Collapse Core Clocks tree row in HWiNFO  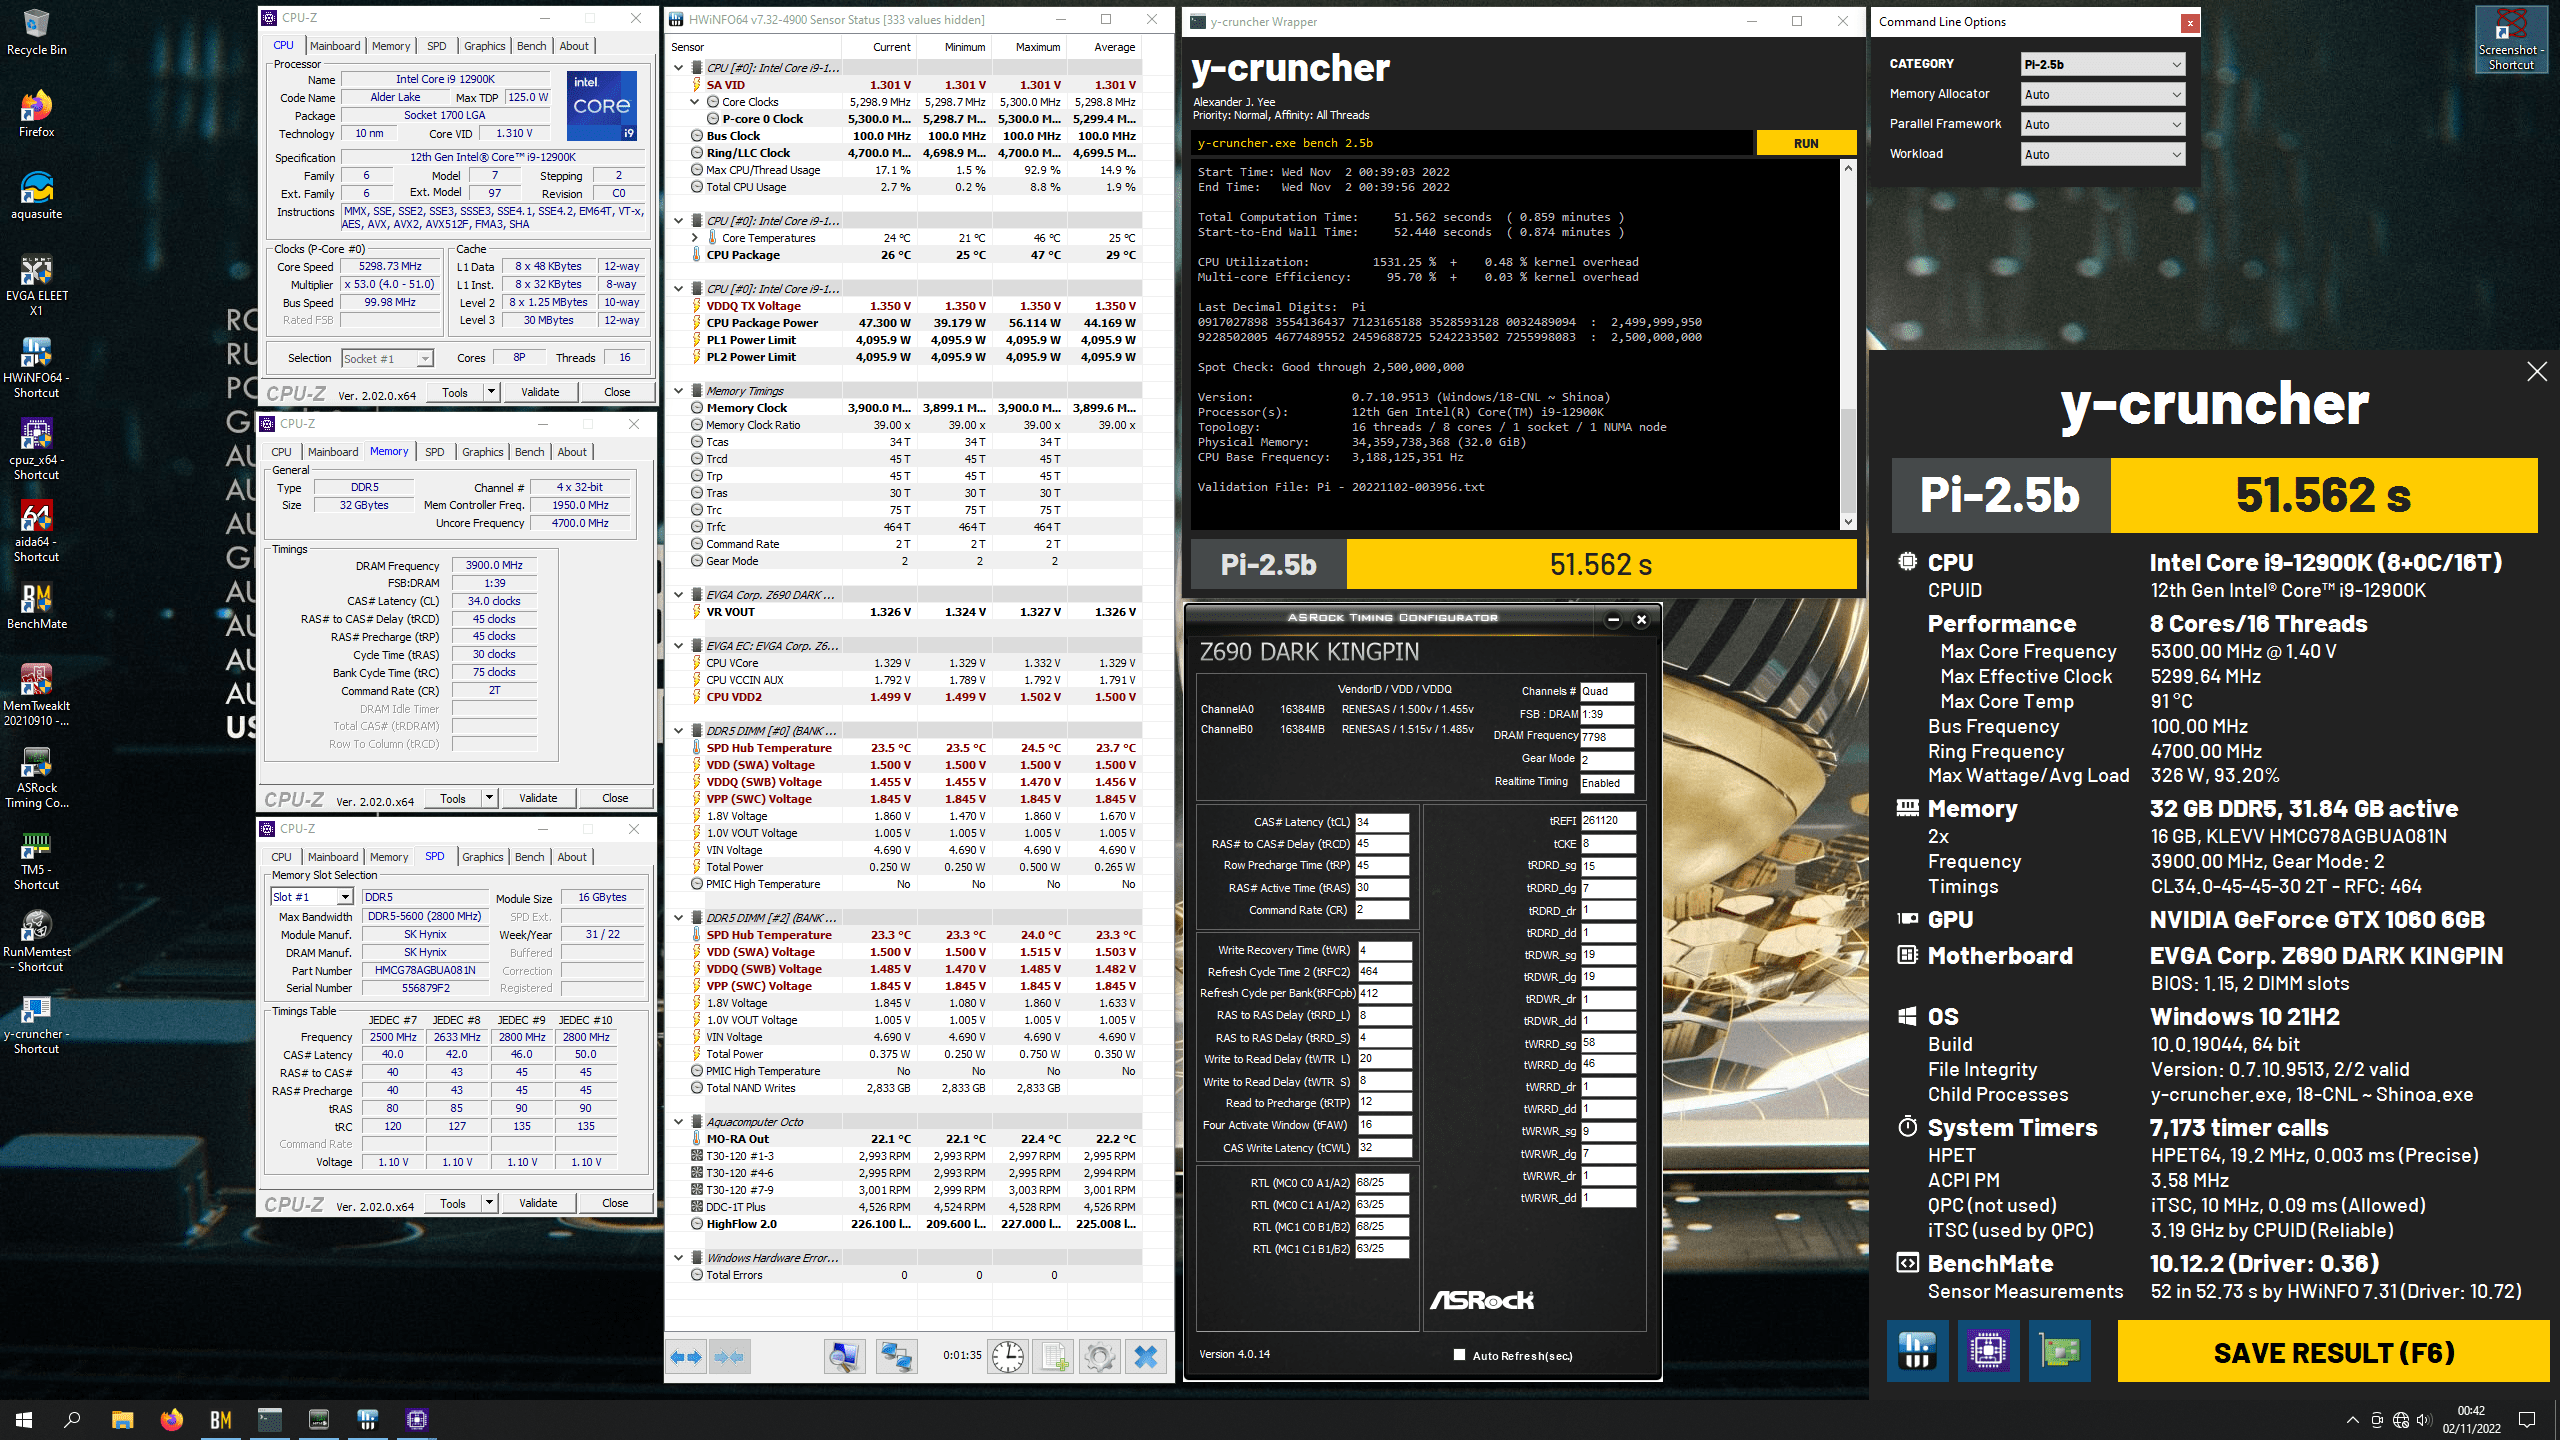[x=695, y=102]
